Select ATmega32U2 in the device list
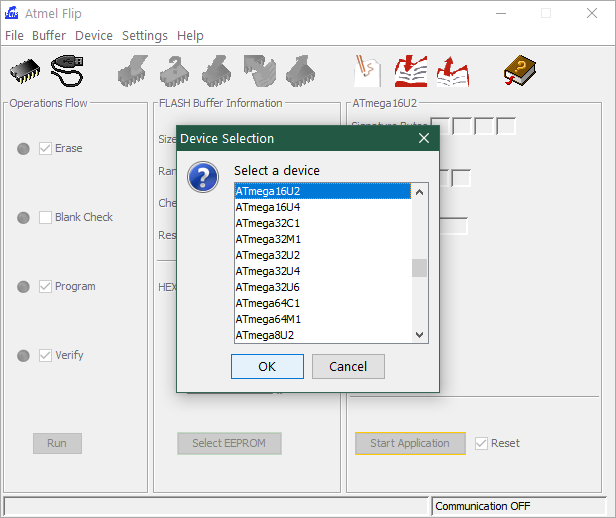This screenshot has height=518, width=616. (323, 255)
